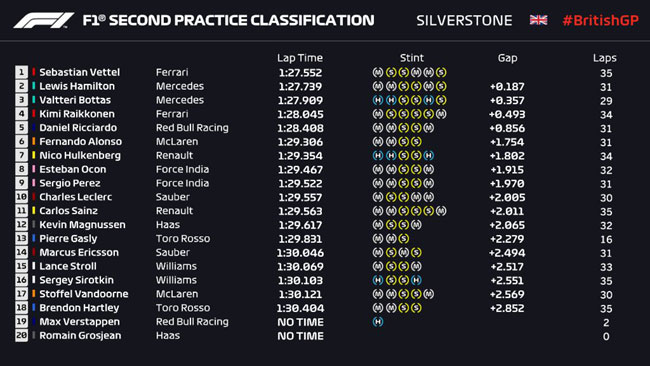Click the SILVERSTONE circuit label
Viewport: 650px width, 366px height.
tap(464, 20)
